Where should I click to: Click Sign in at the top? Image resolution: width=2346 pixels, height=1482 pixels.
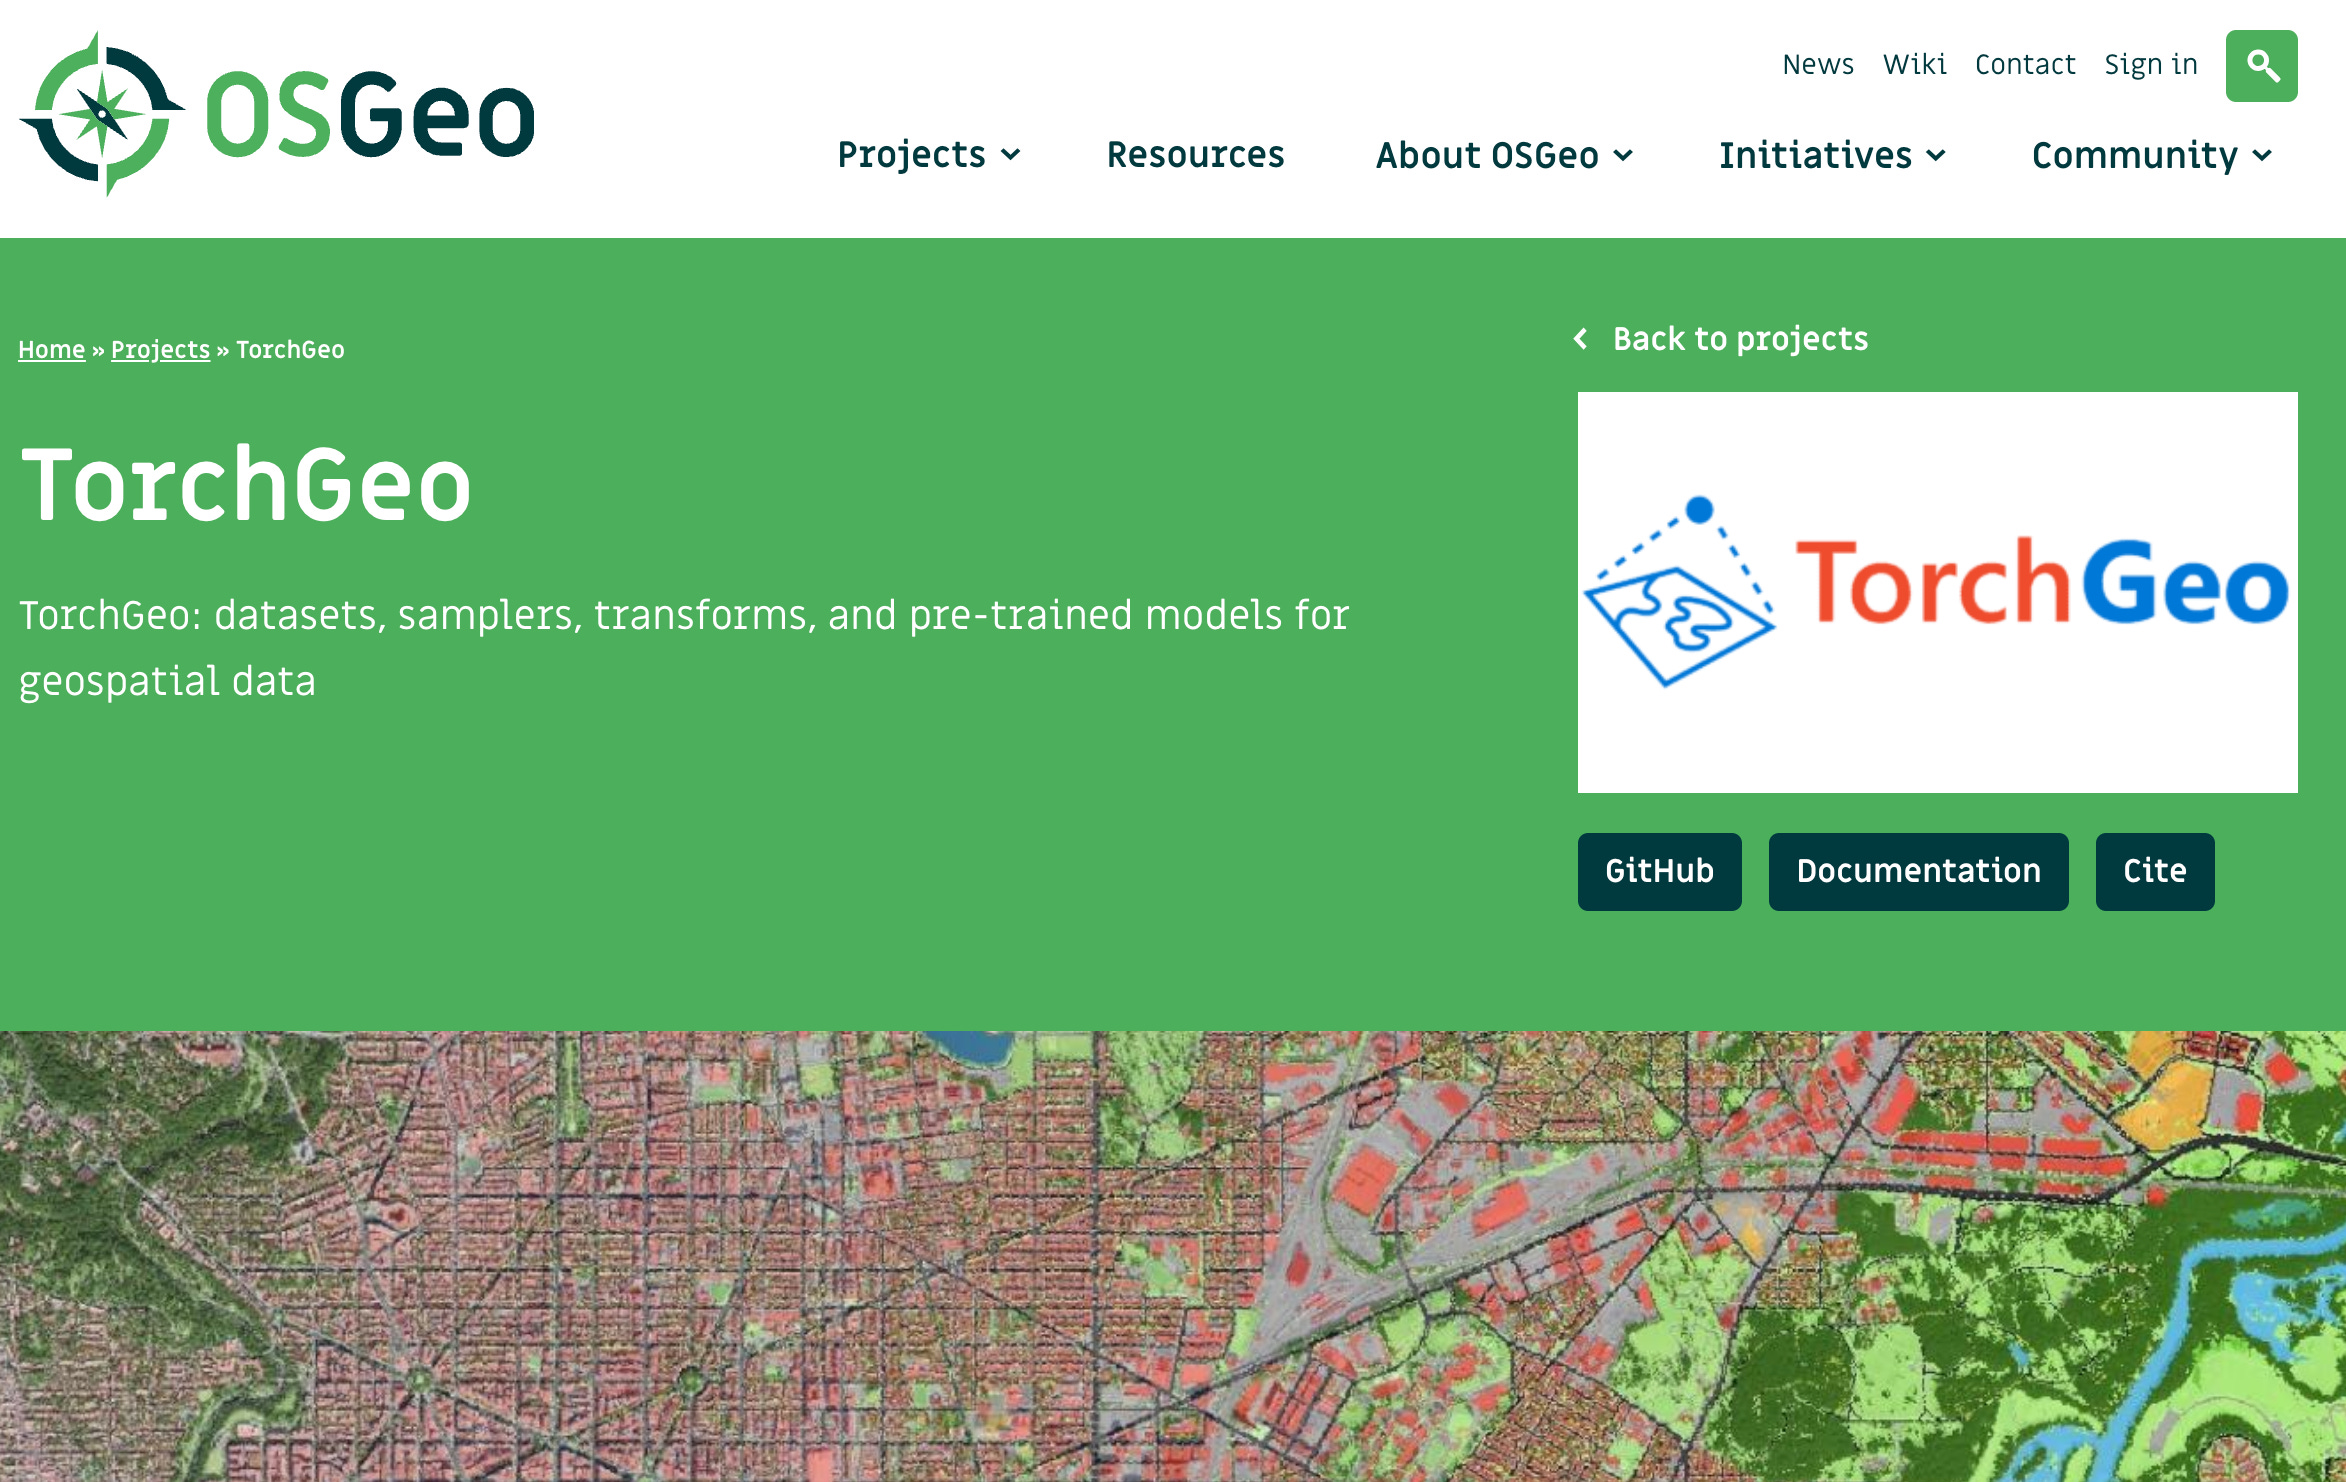point(2150,65)
